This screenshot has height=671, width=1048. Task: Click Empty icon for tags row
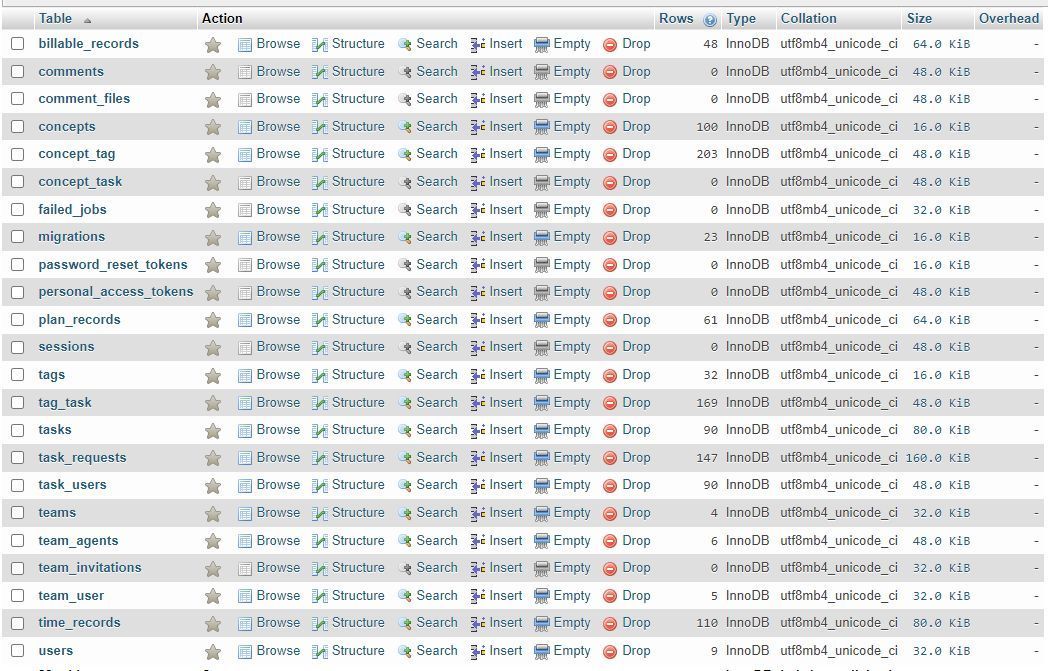[542, 376]
